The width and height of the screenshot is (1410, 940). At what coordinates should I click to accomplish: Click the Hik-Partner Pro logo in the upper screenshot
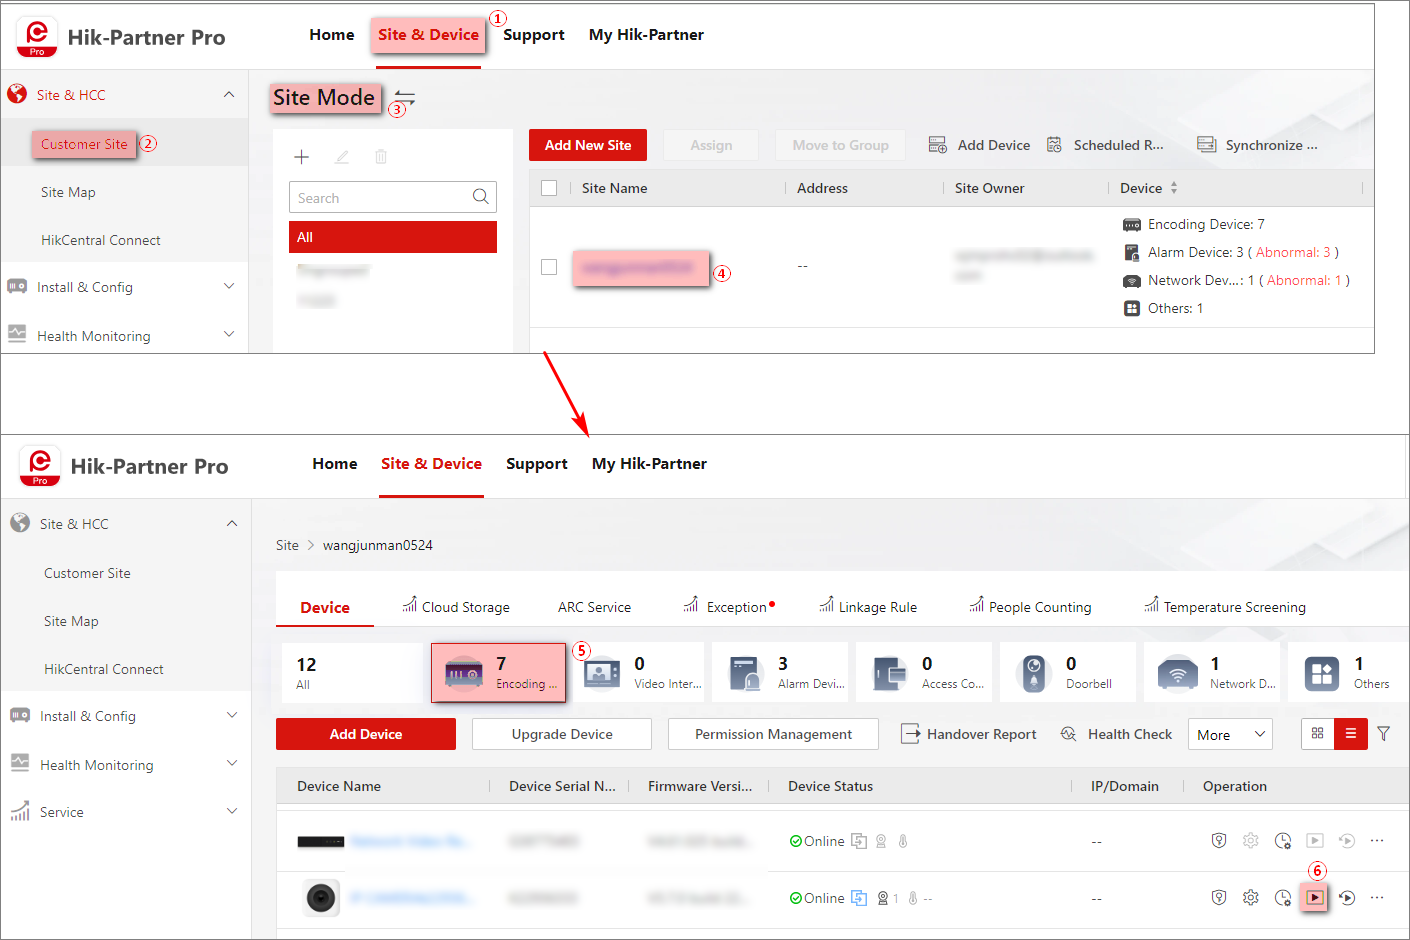[x=37, y=37]
